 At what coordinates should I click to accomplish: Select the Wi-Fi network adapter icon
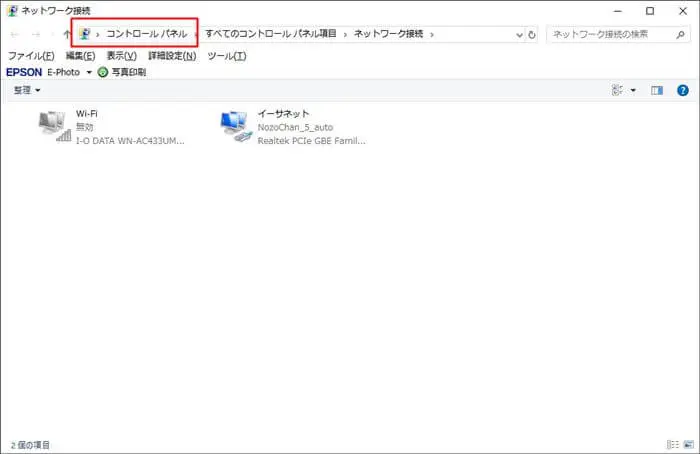coord(54,127)
